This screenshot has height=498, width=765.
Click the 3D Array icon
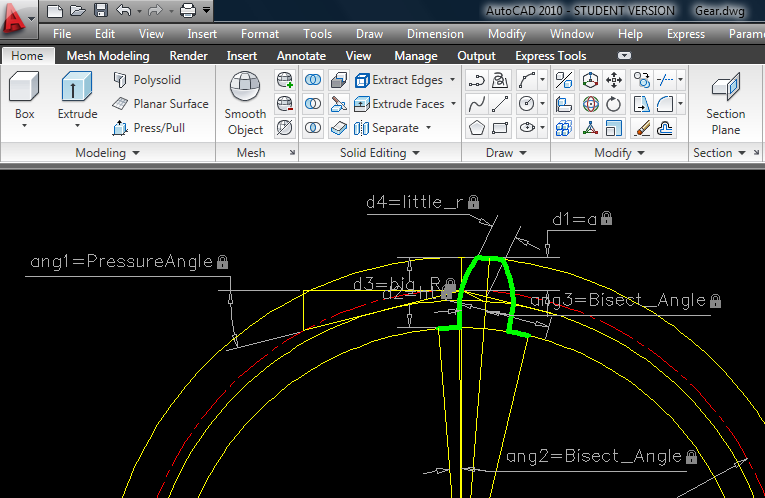[x=564, y=128]
